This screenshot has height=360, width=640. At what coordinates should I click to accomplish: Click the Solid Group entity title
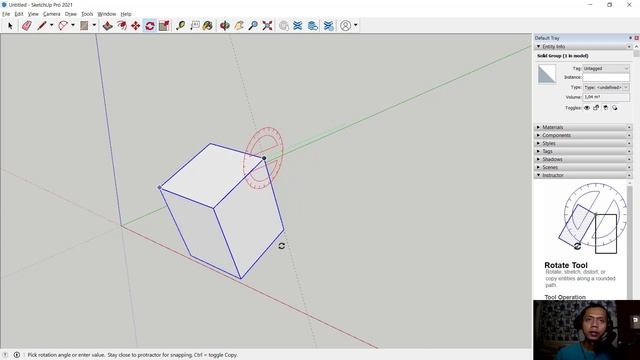pos(562,56)
